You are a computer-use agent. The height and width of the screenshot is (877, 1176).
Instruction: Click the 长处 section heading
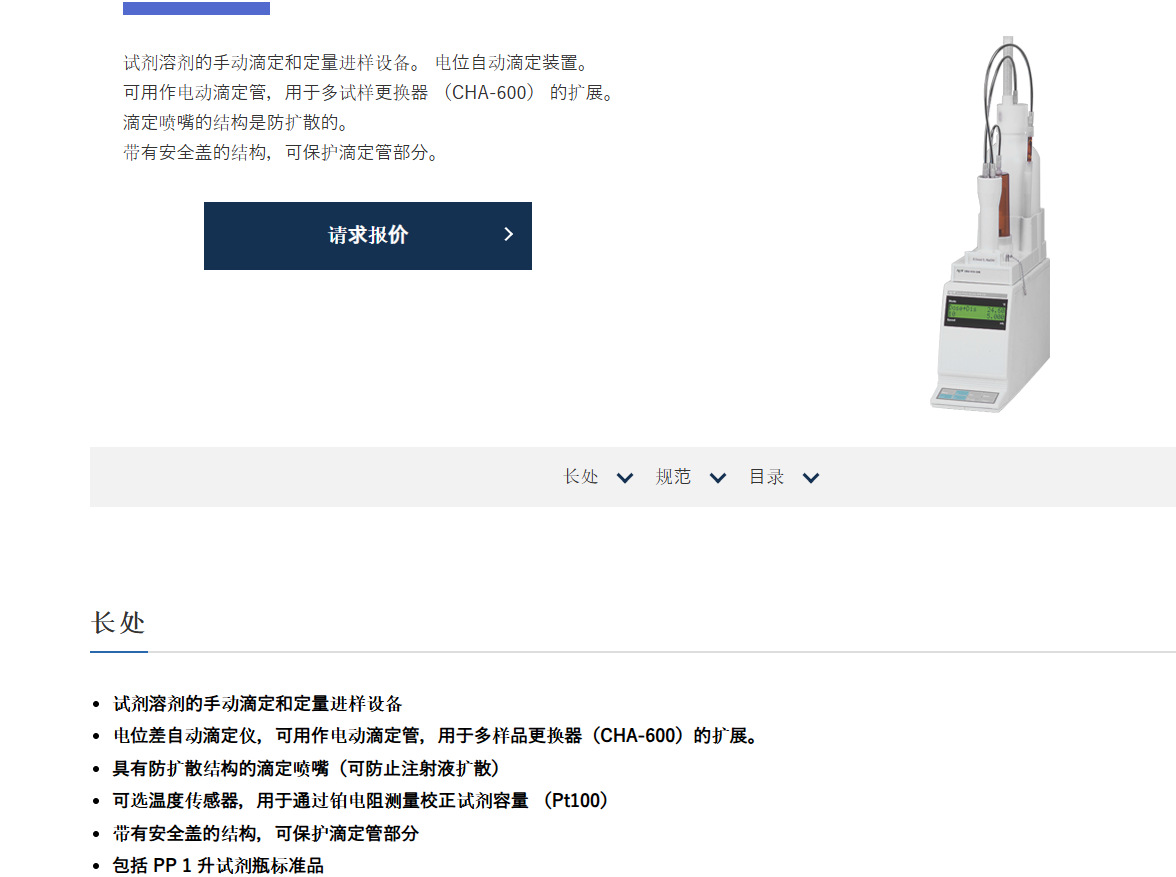point(118,623)
